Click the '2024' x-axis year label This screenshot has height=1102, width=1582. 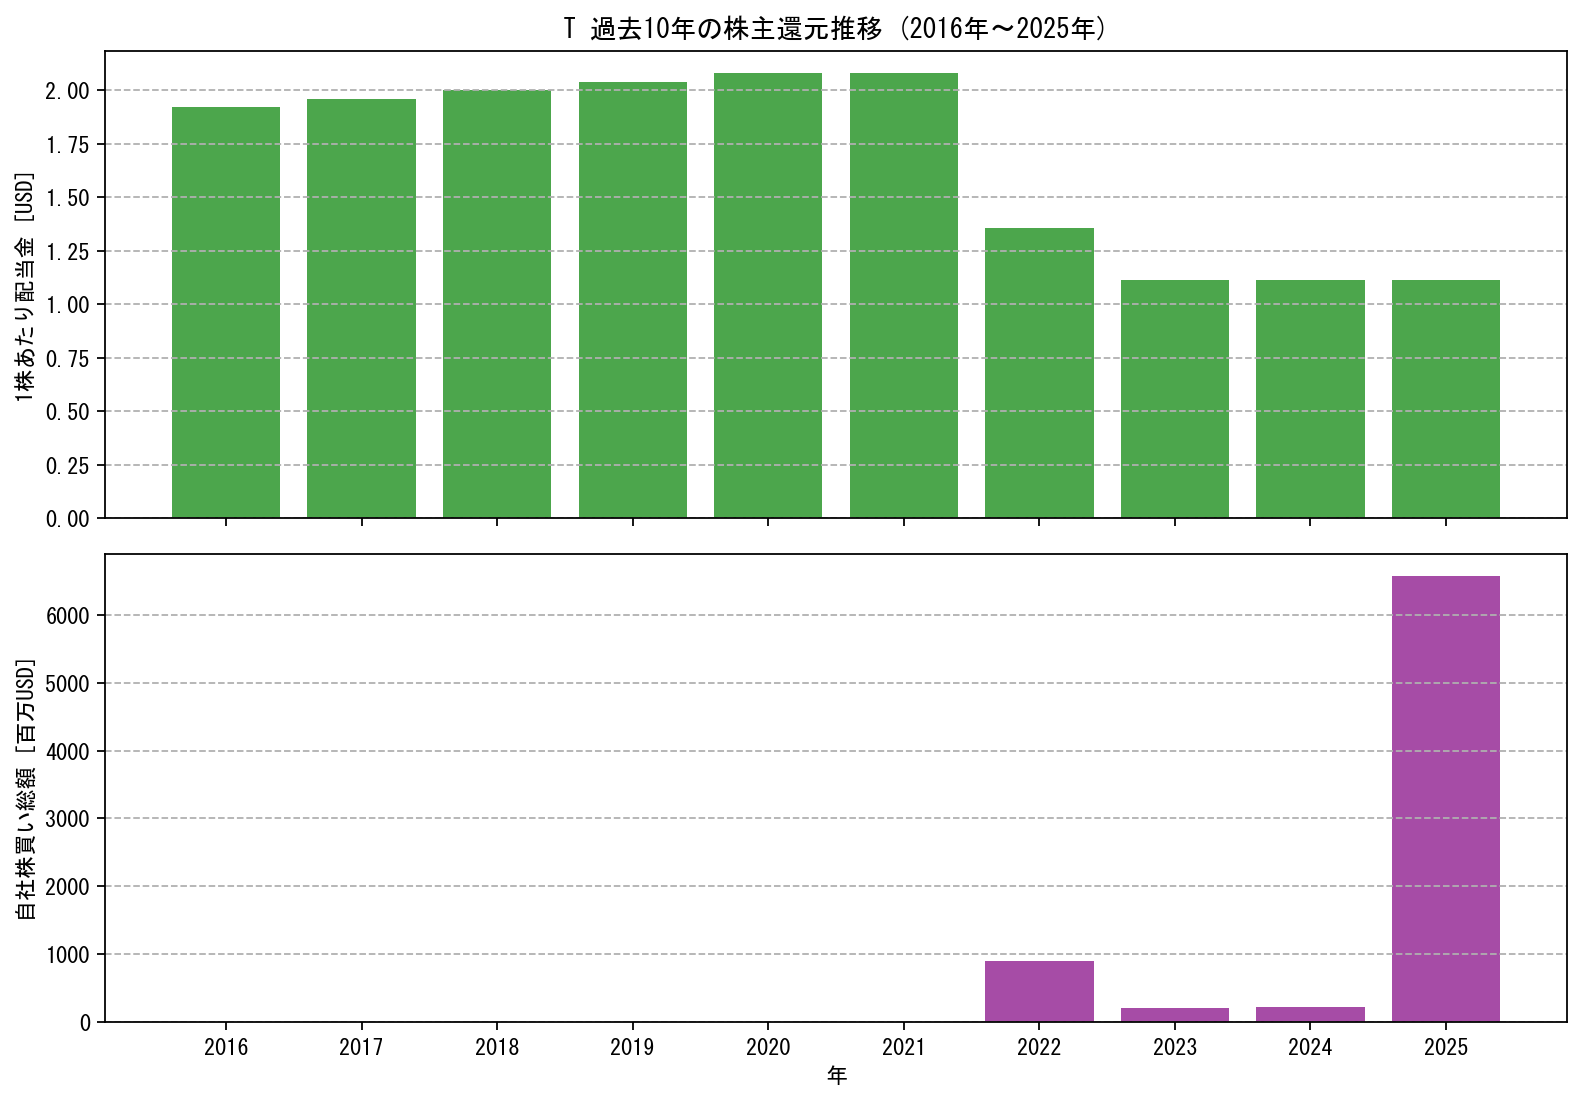[1310, 1047]
